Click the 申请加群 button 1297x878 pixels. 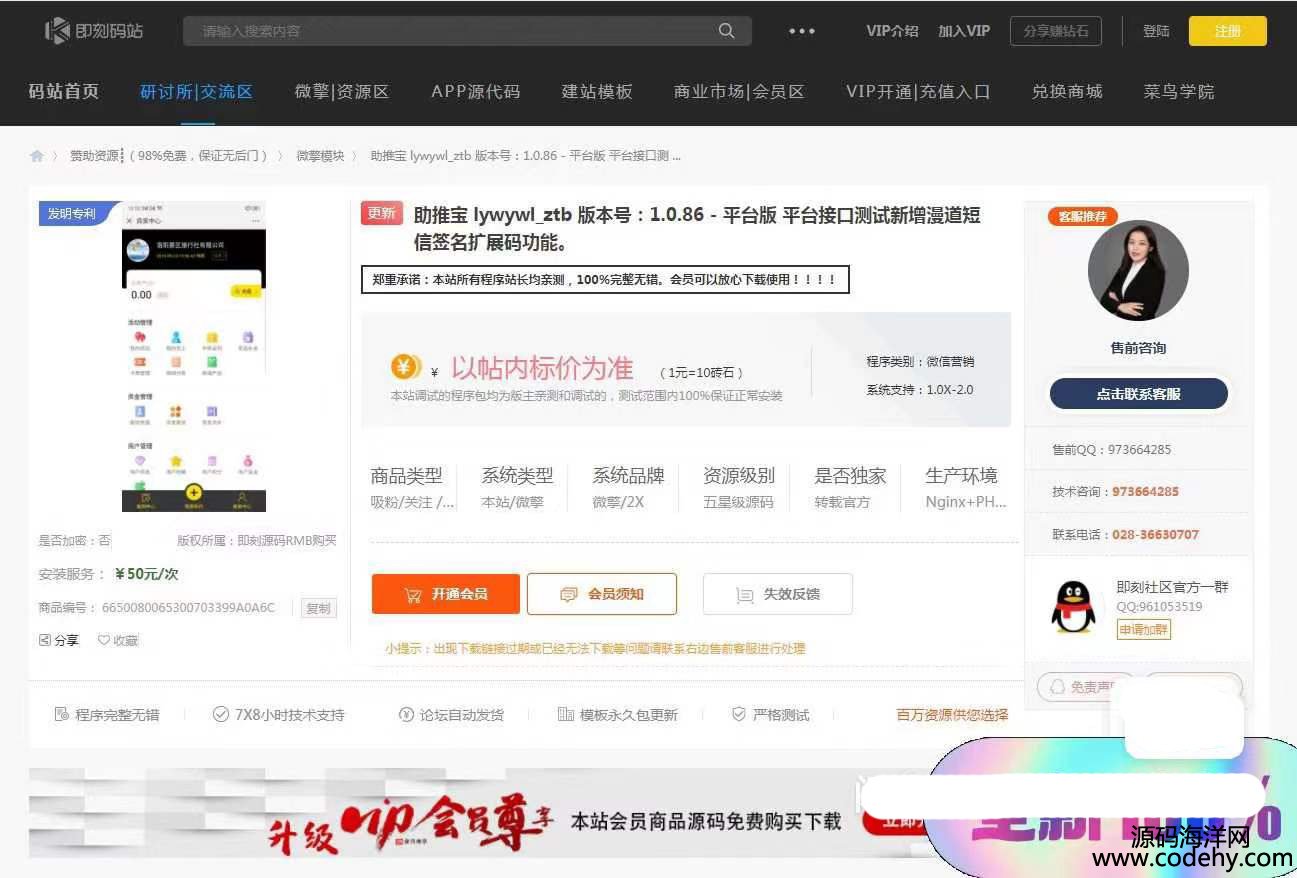tap(1144, 629)
